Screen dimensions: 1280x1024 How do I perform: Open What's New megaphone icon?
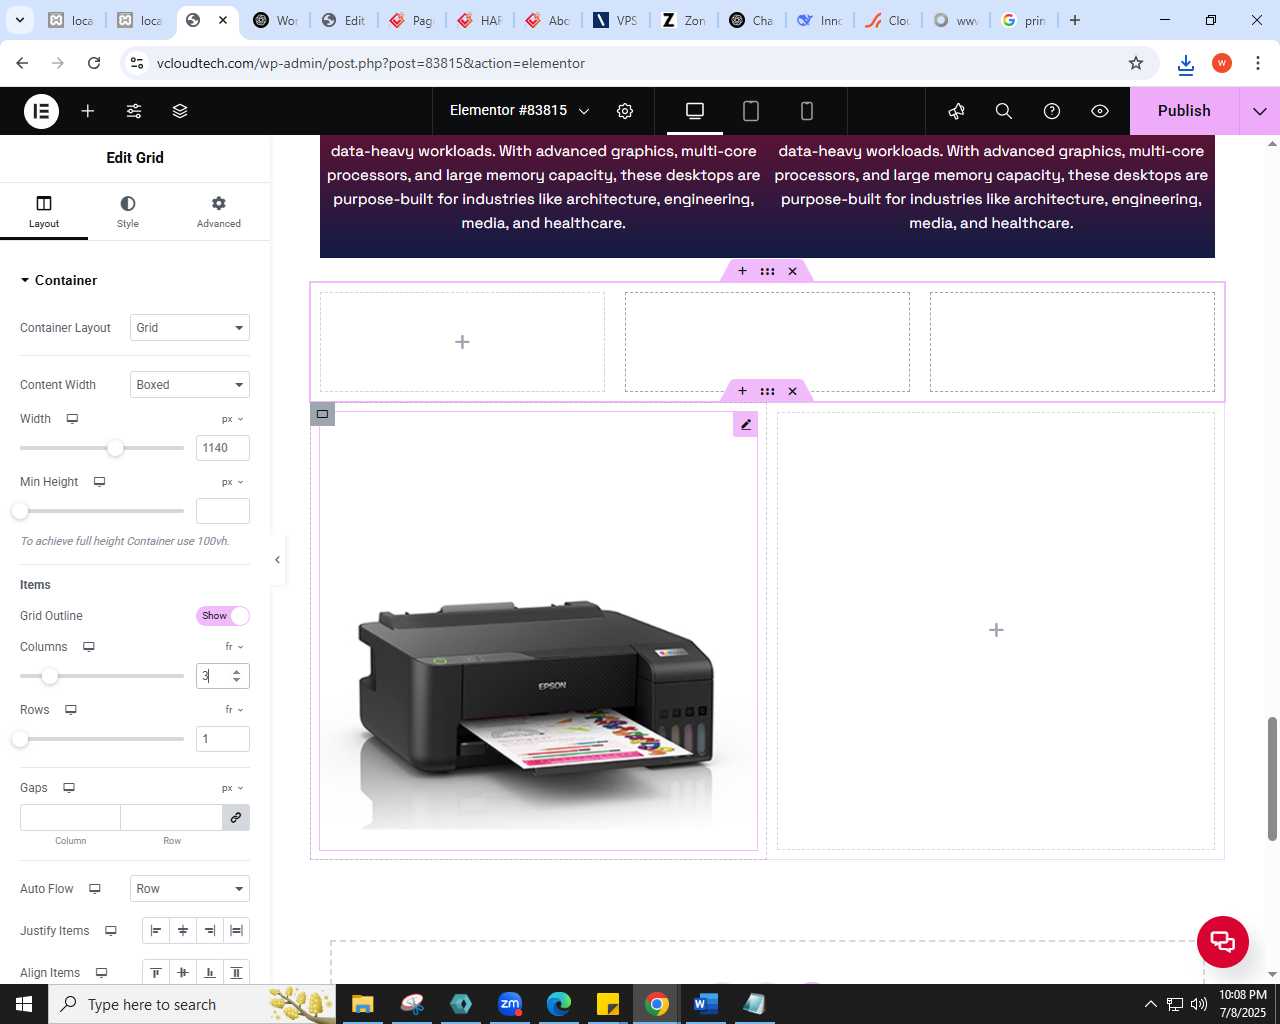pos(956,111)
